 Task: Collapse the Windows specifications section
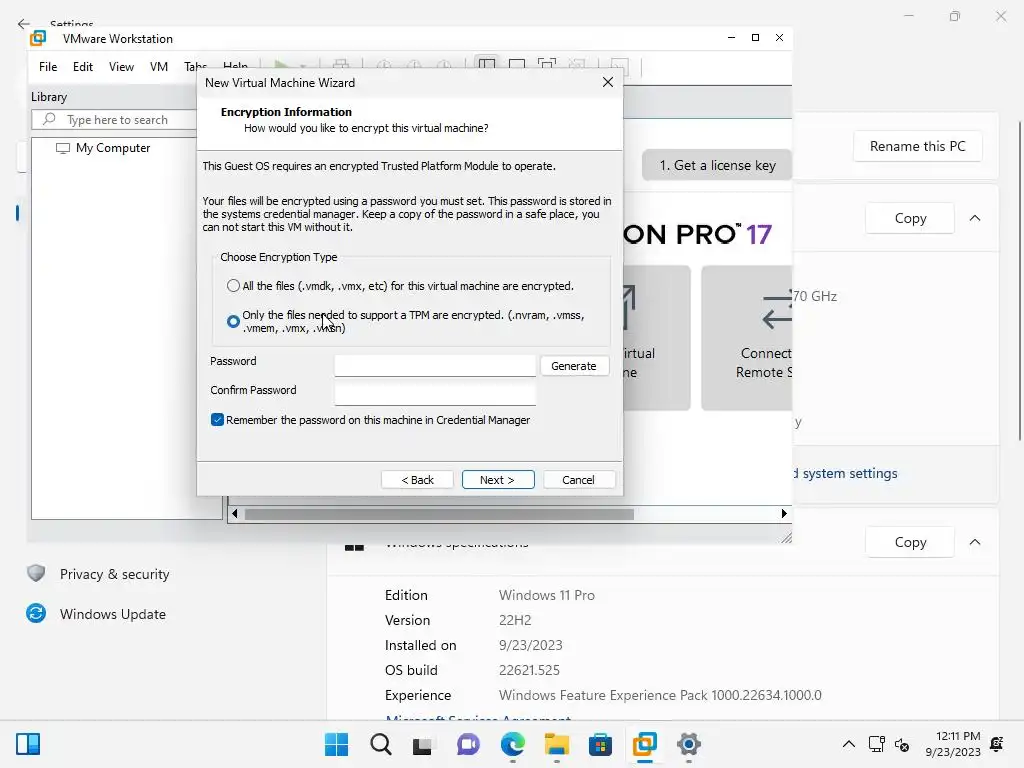[975, 542]
